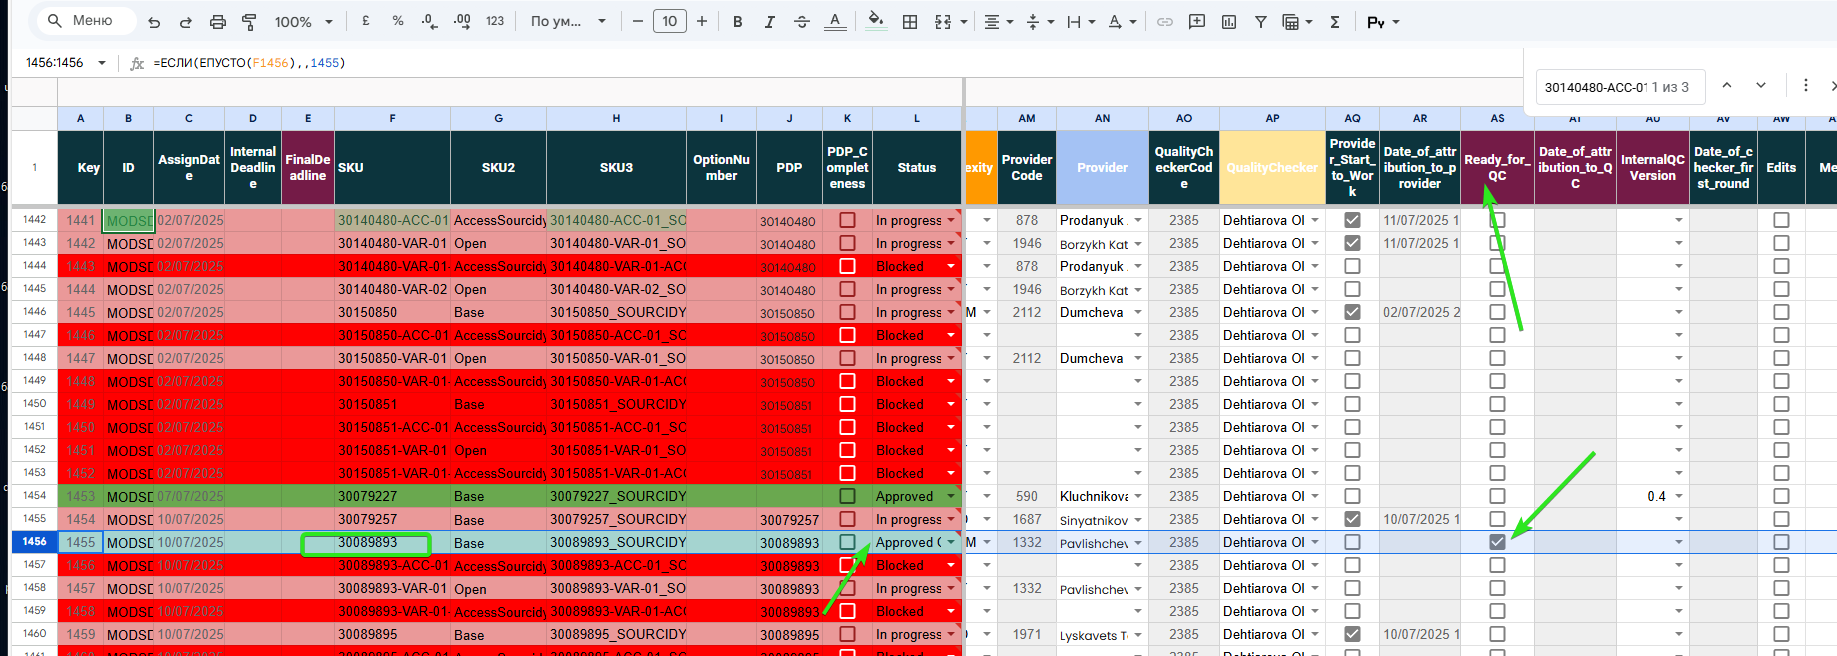This screenshot has height=656, width=1837.
Task: Toggle PDP_Completeness checkbox in row 1442
Action: 847,220
